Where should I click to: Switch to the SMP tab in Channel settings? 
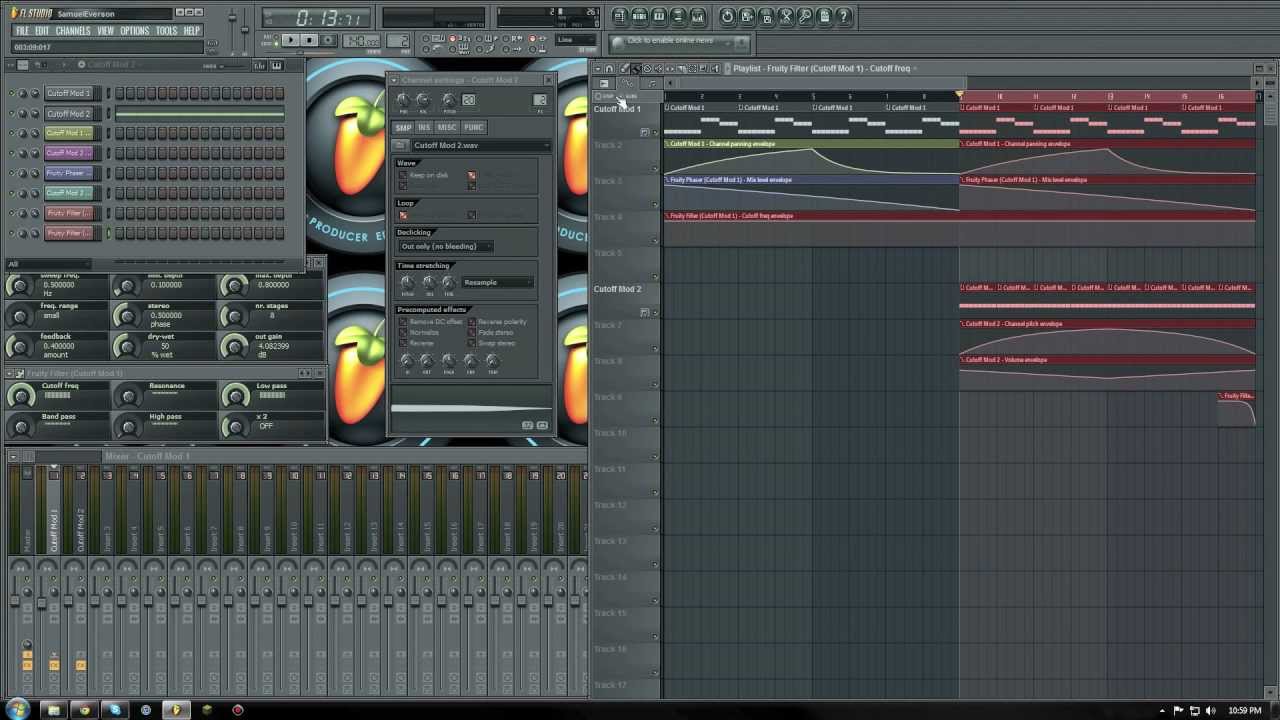pos(403,128)
